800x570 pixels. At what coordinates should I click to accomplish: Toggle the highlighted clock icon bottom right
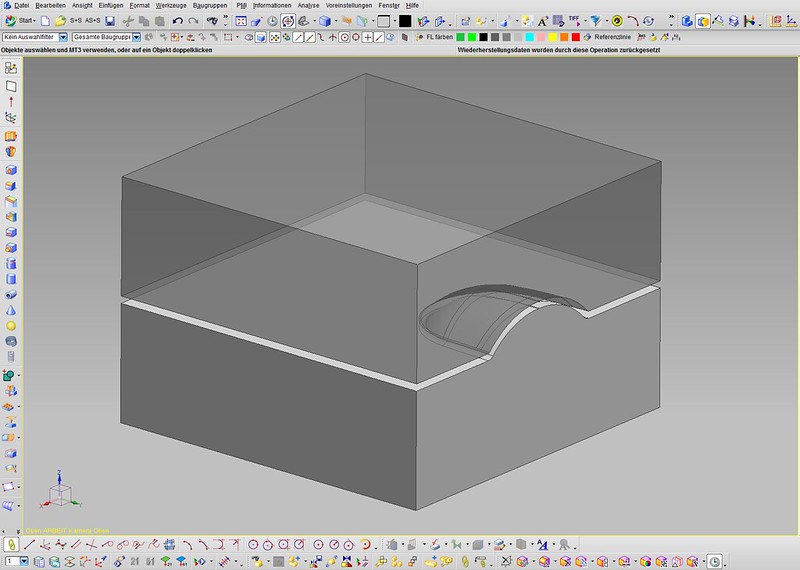(x=715, y=562)
